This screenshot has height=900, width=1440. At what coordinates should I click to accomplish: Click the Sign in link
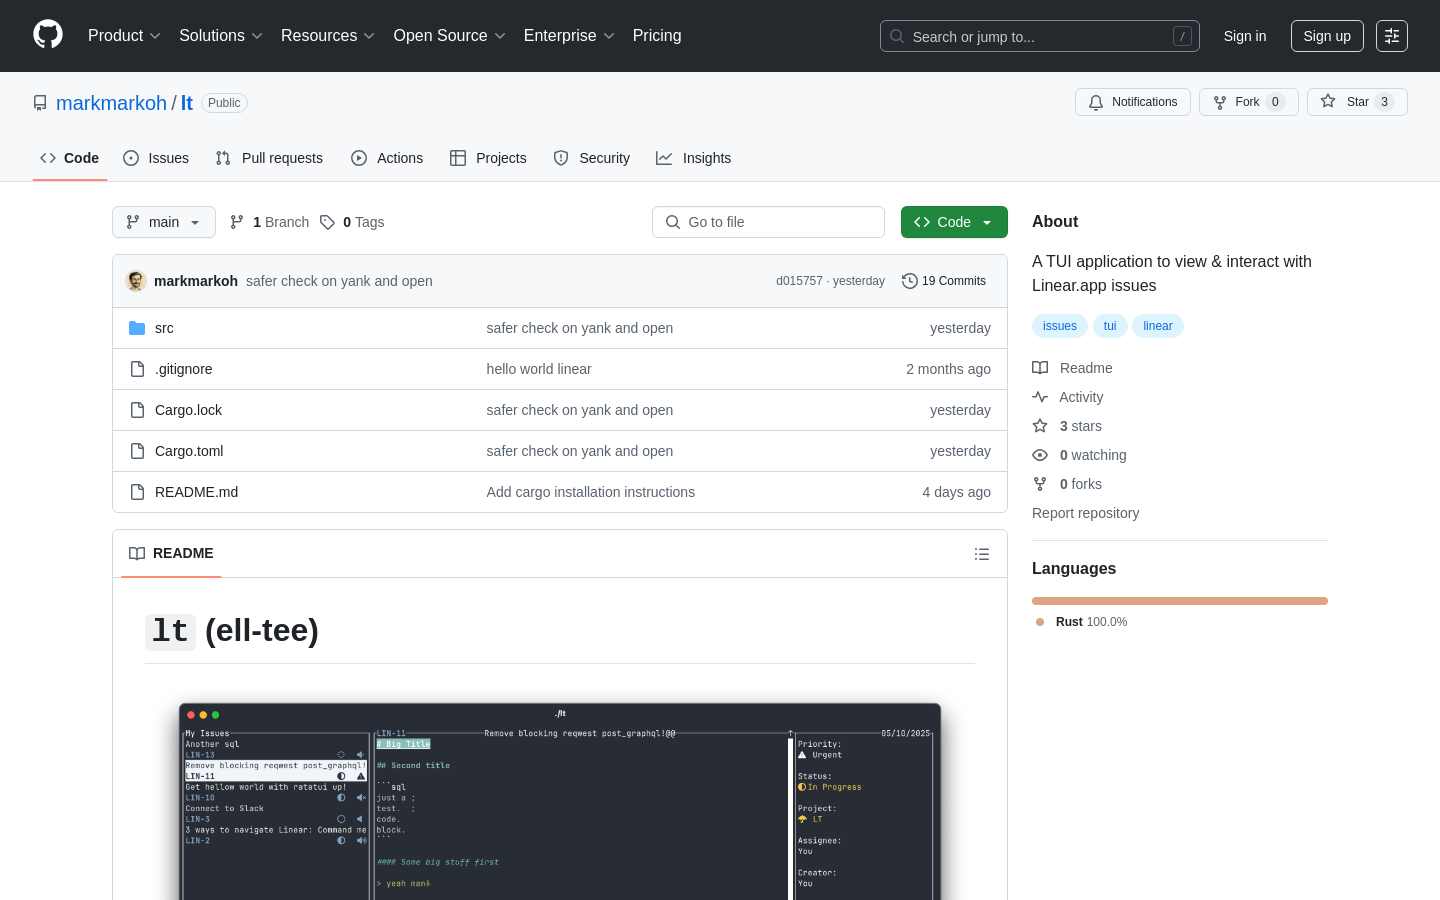1245,36
